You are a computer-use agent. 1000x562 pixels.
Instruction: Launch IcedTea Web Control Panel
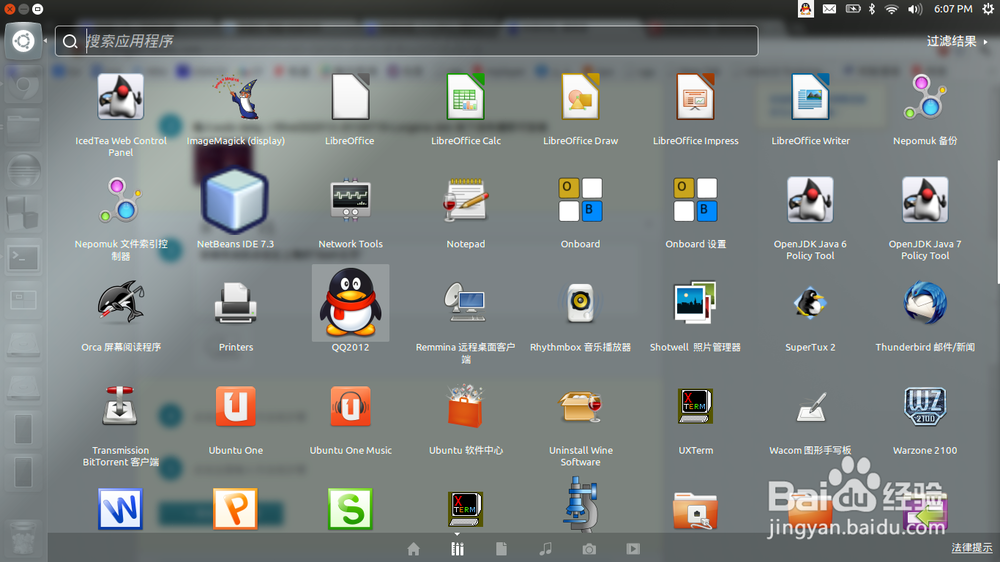click(121, 97)
